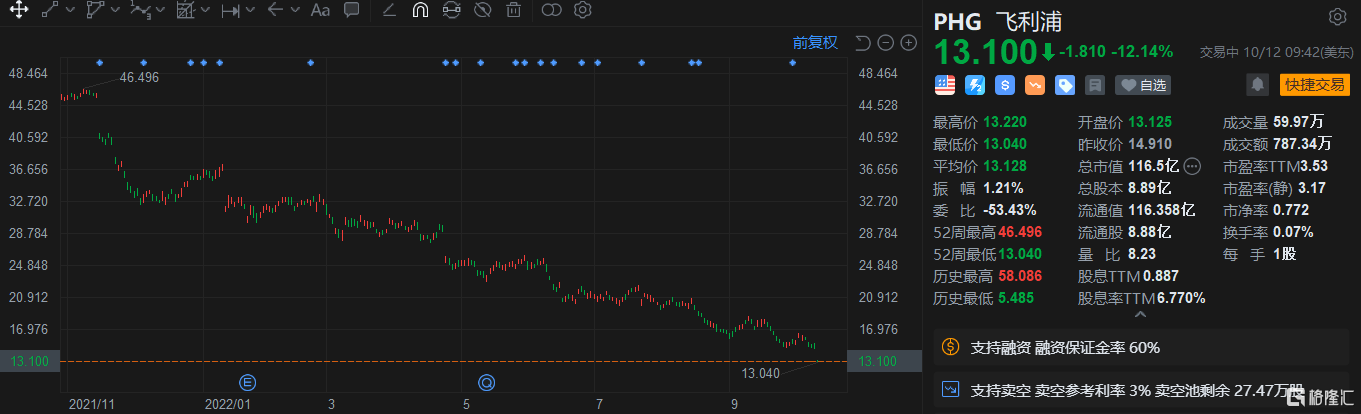
Task: Toggle the magnet snap mode
Action: tap(420, 10)
